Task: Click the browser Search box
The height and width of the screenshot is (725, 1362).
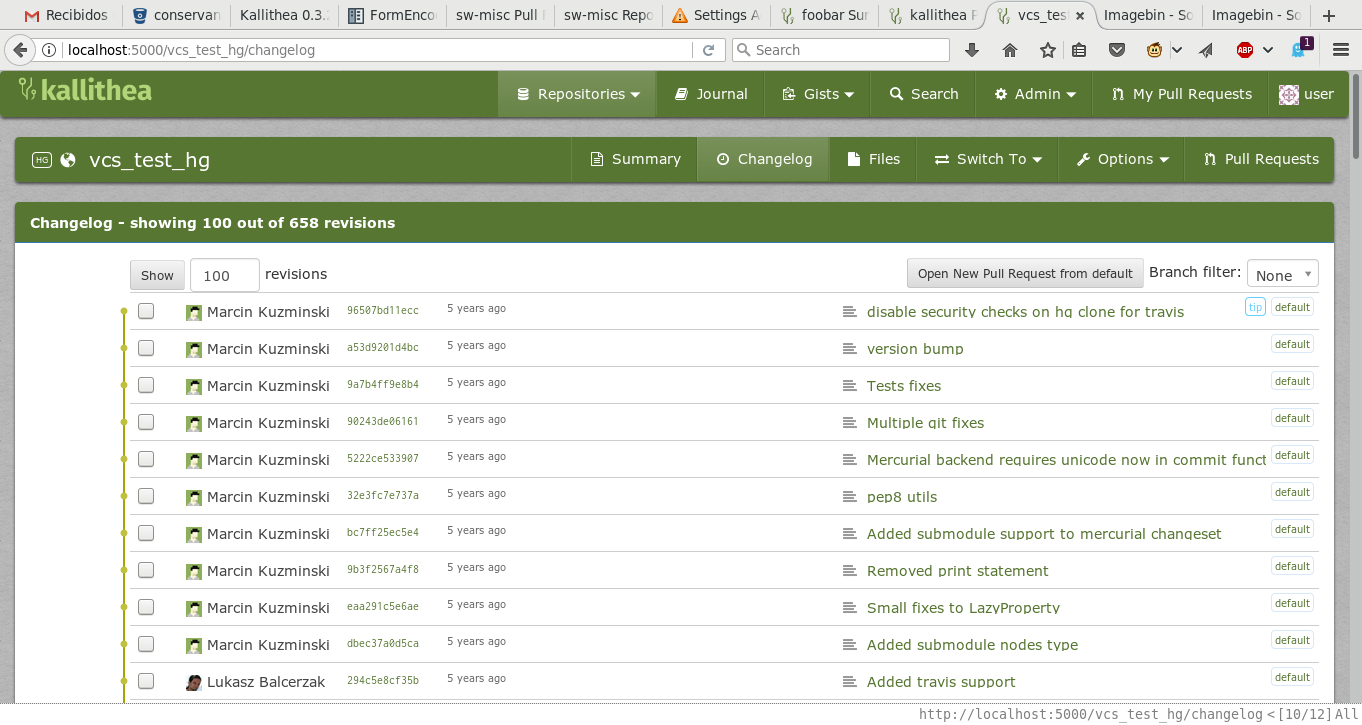Action: point(841,50)
